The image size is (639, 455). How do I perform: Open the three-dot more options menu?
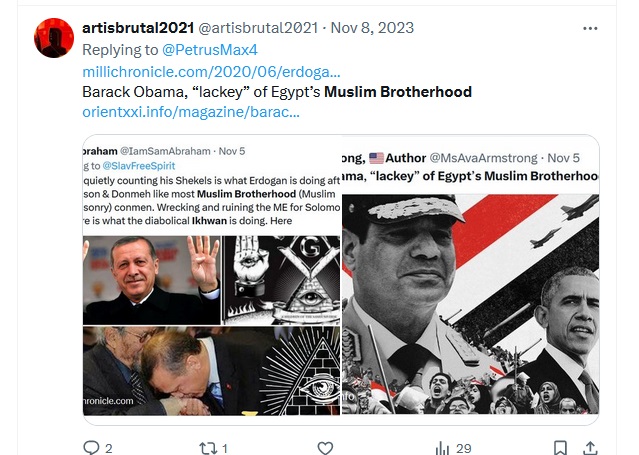(590, 28)
